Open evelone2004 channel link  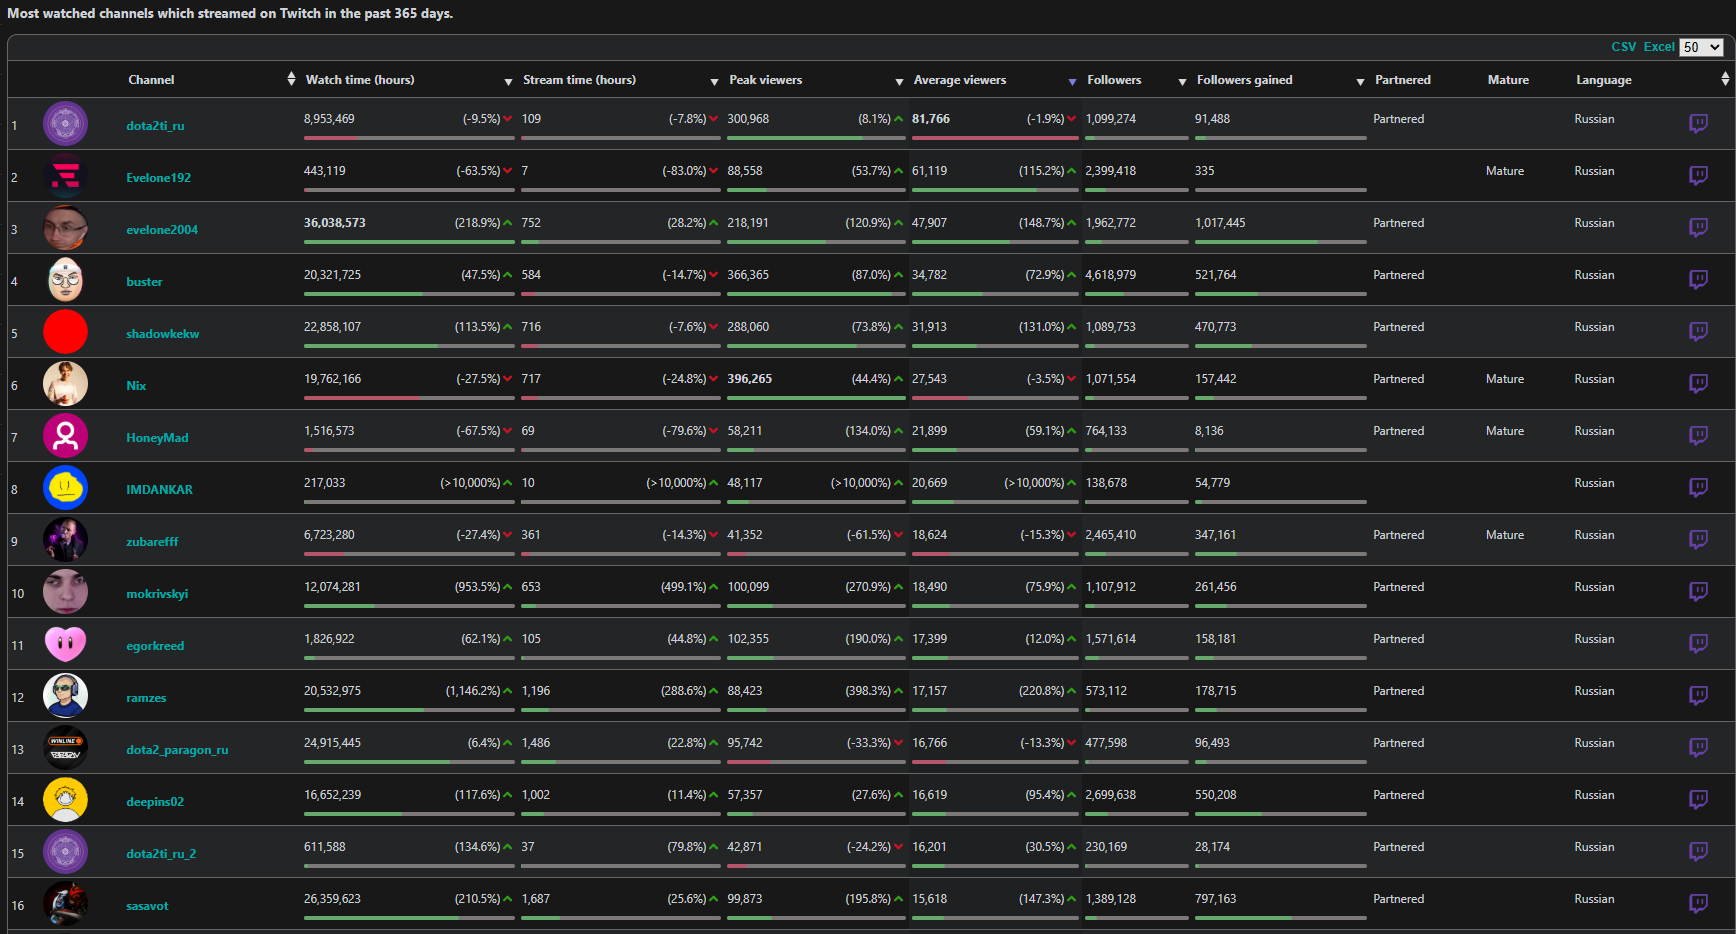tap(162, 230)
